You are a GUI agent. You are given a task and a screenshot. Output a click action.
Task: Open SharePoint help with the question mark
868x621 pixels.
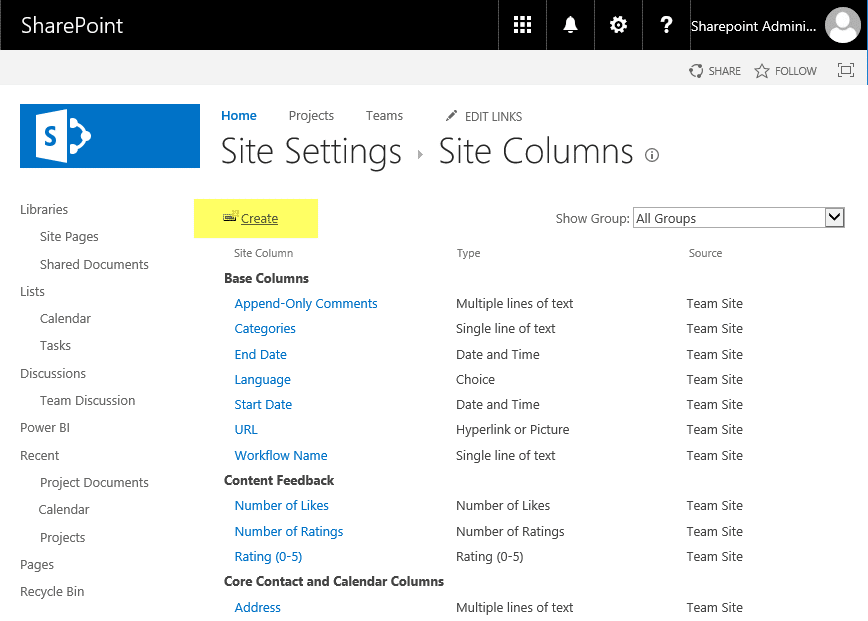[666, 25]
